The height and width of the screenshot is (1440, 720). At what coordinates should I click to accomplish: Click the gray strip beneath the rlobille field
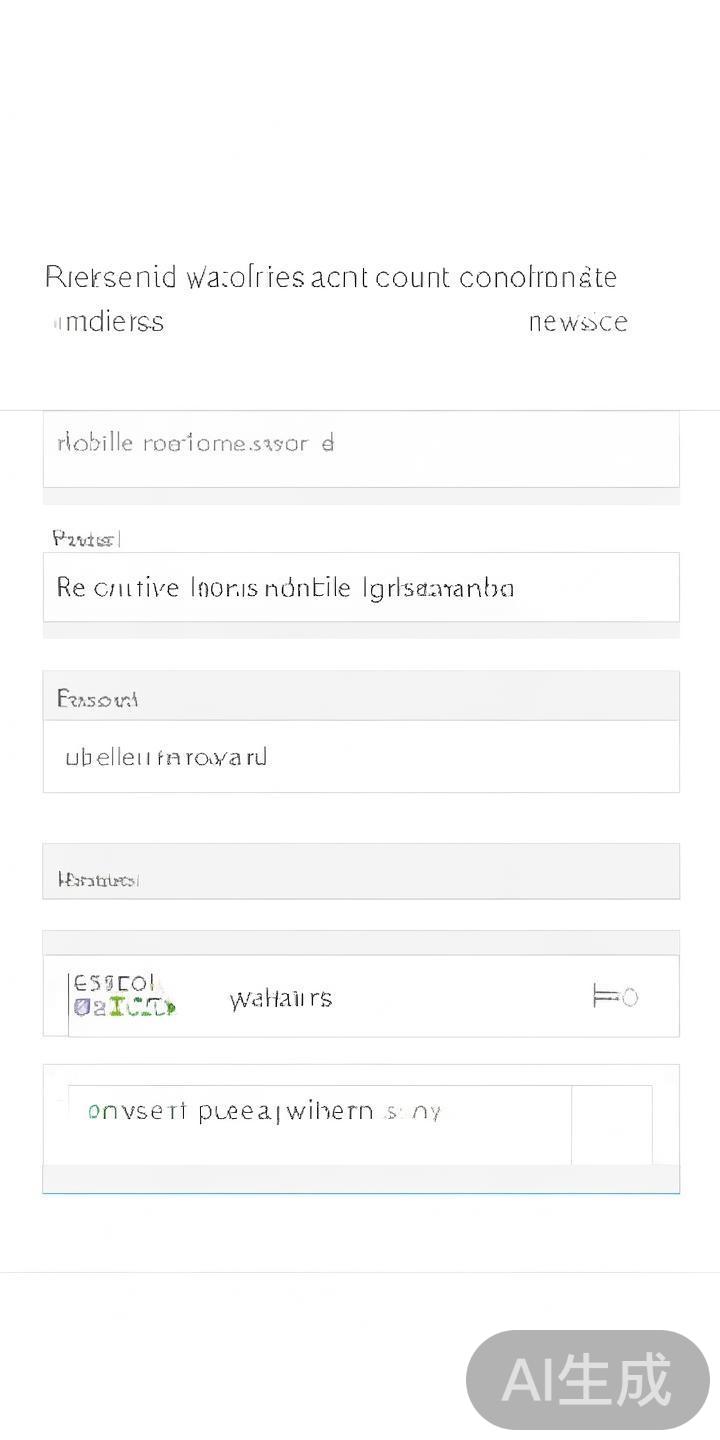(360, 496)
